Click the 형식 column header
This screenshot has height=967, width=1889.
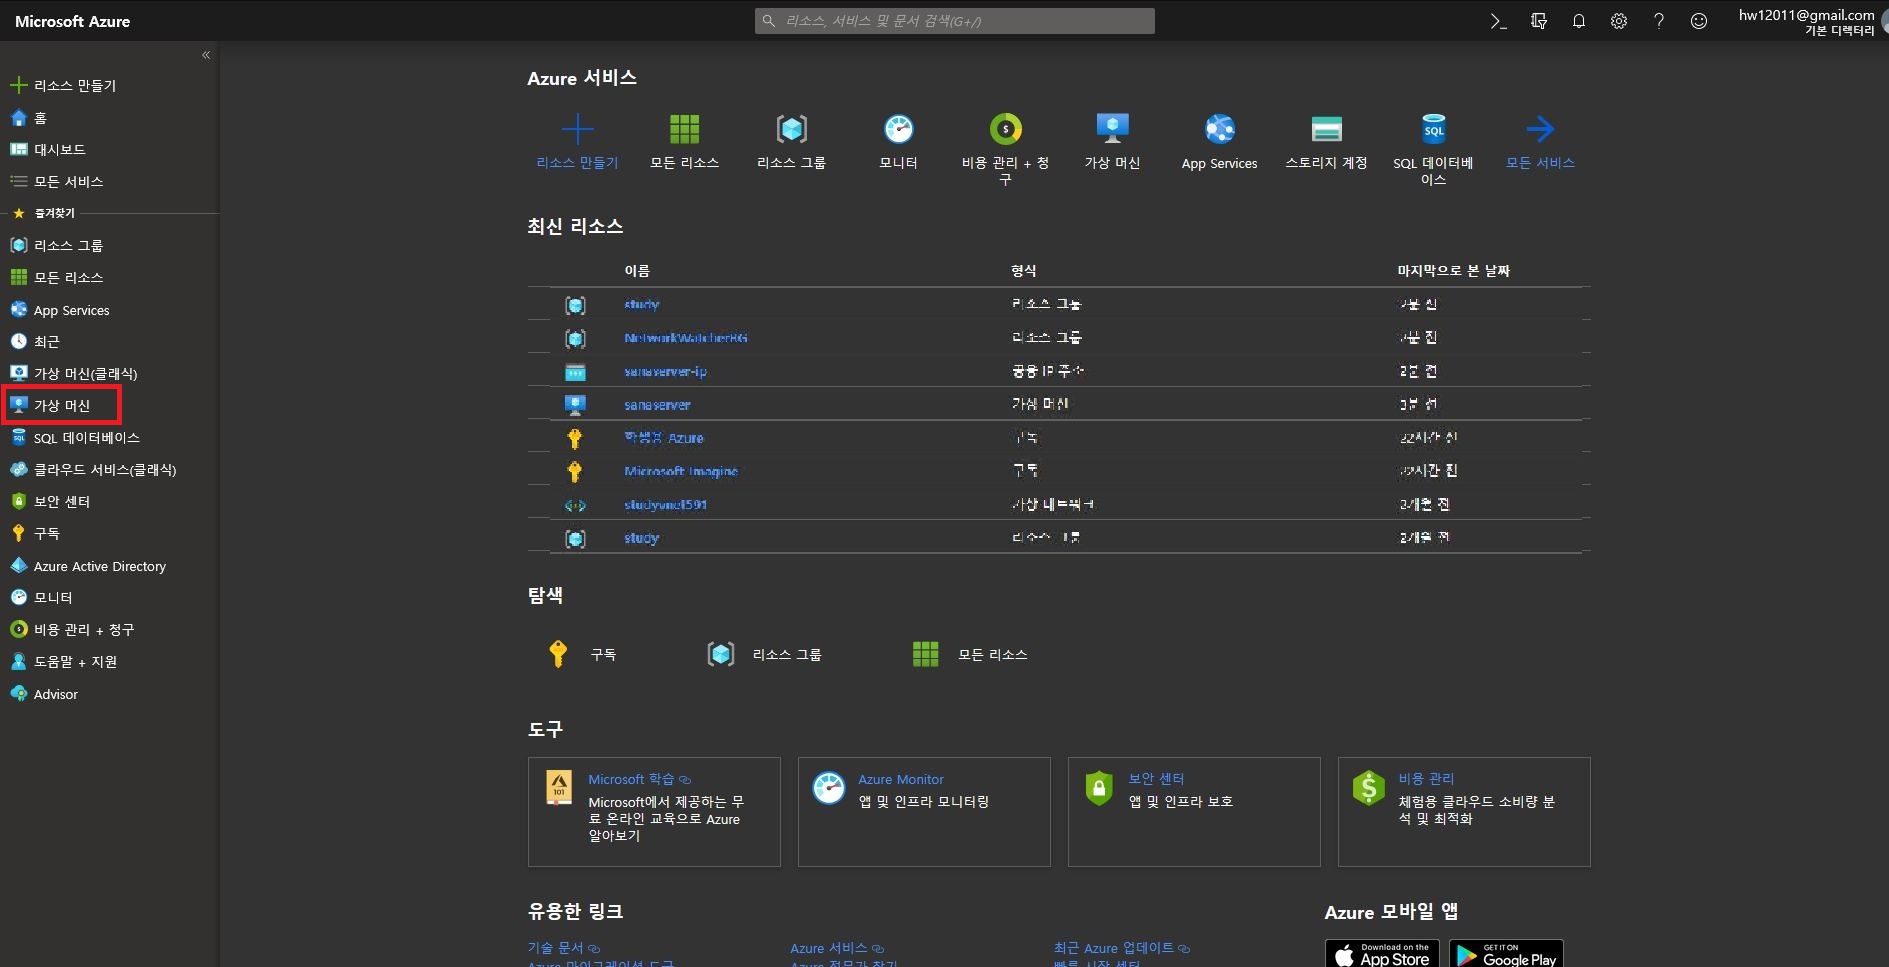tap(1023, 271)
